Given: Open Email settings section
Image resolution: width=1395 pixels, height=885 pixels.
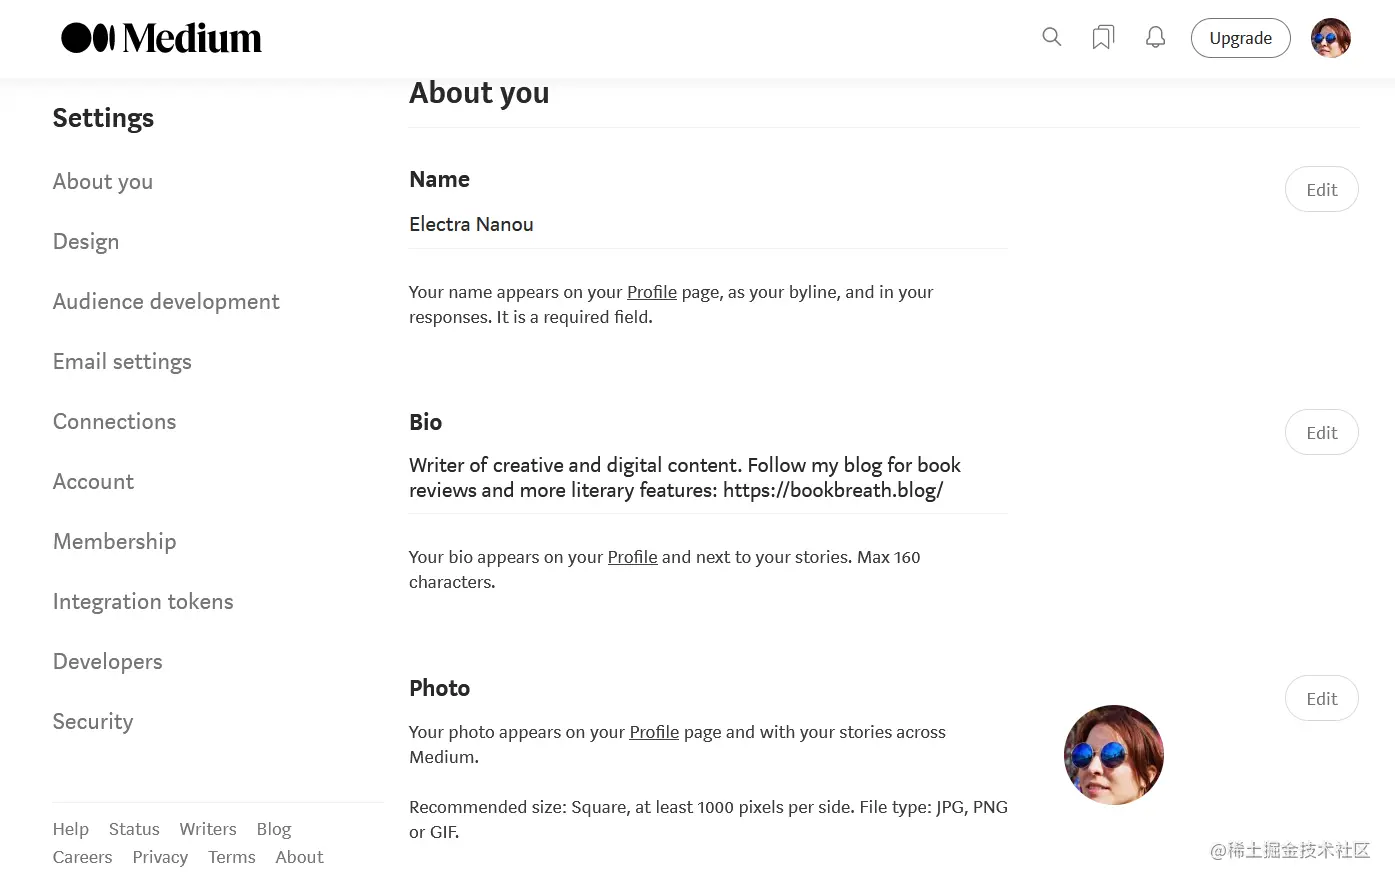Looking at the screenshot, I should [x=122, y=361].
